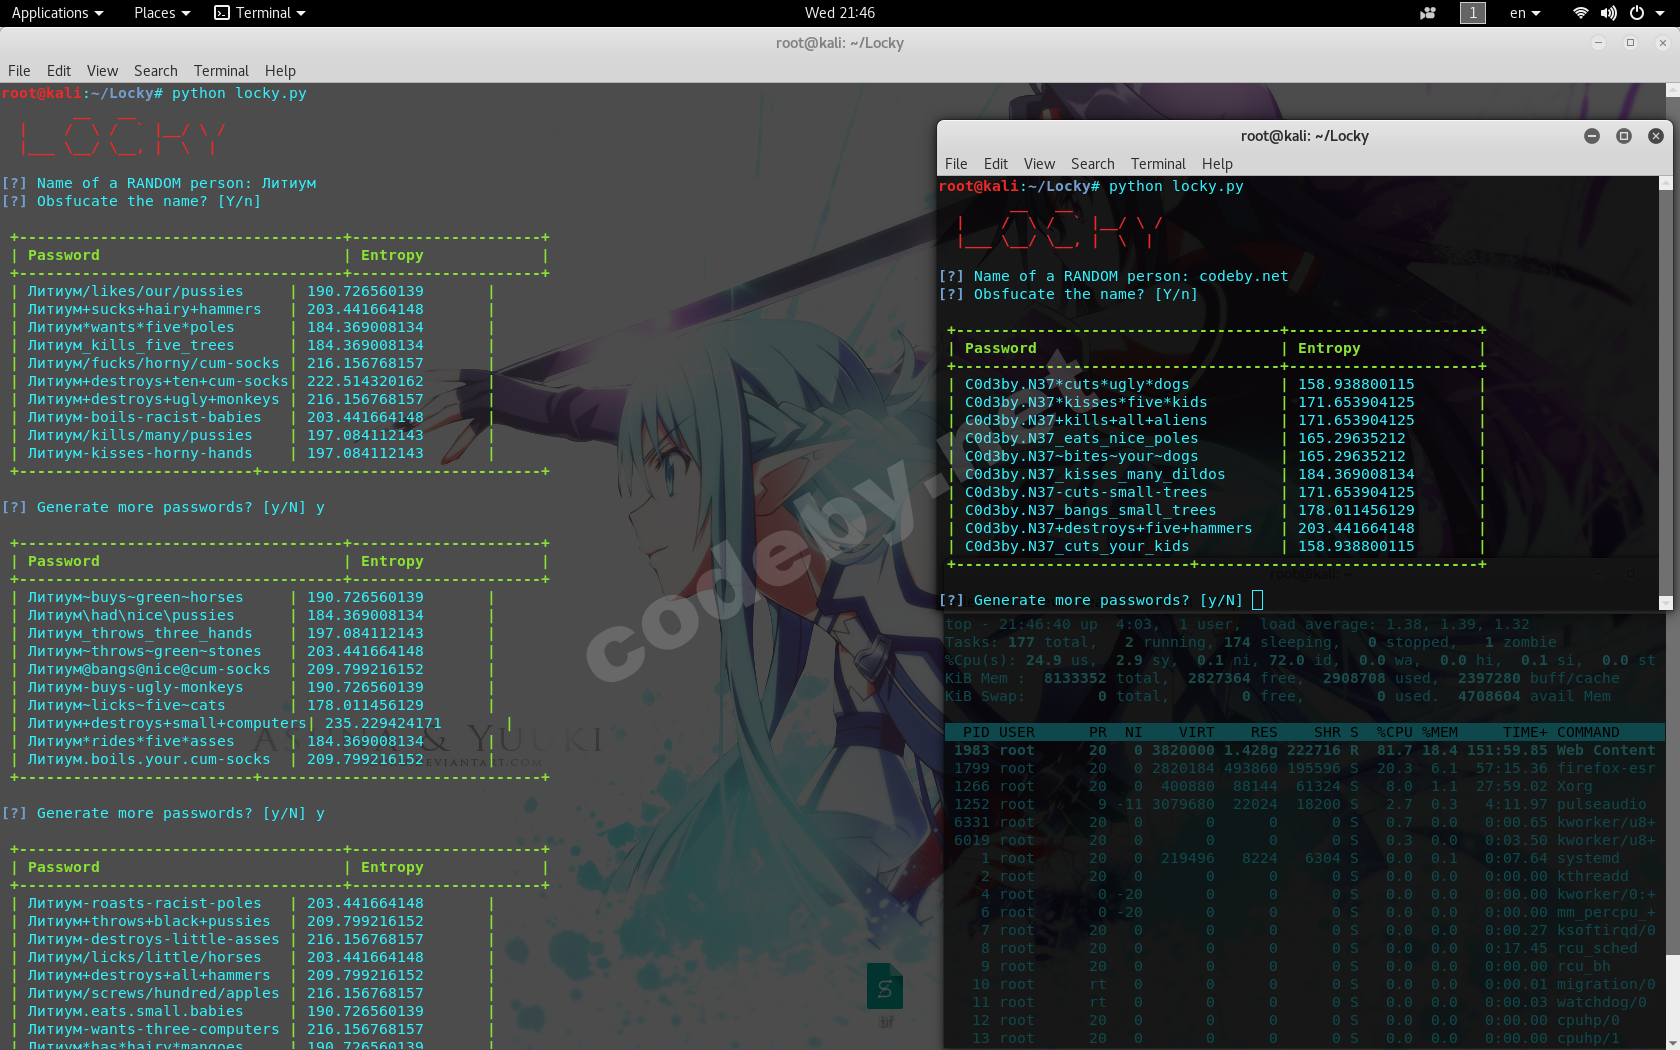
Task: Click the front terminal window's vertical scrollbar
Action: (x=1666, y=393)
